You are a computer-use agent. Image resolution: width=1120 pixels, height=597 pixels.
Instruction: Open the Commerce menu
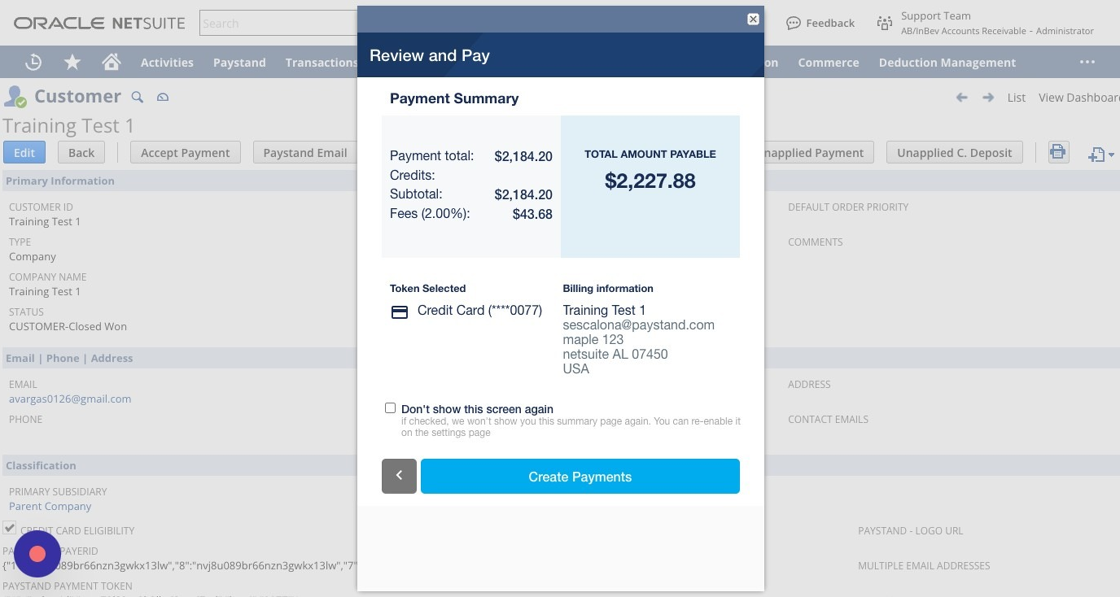point(829,63)
